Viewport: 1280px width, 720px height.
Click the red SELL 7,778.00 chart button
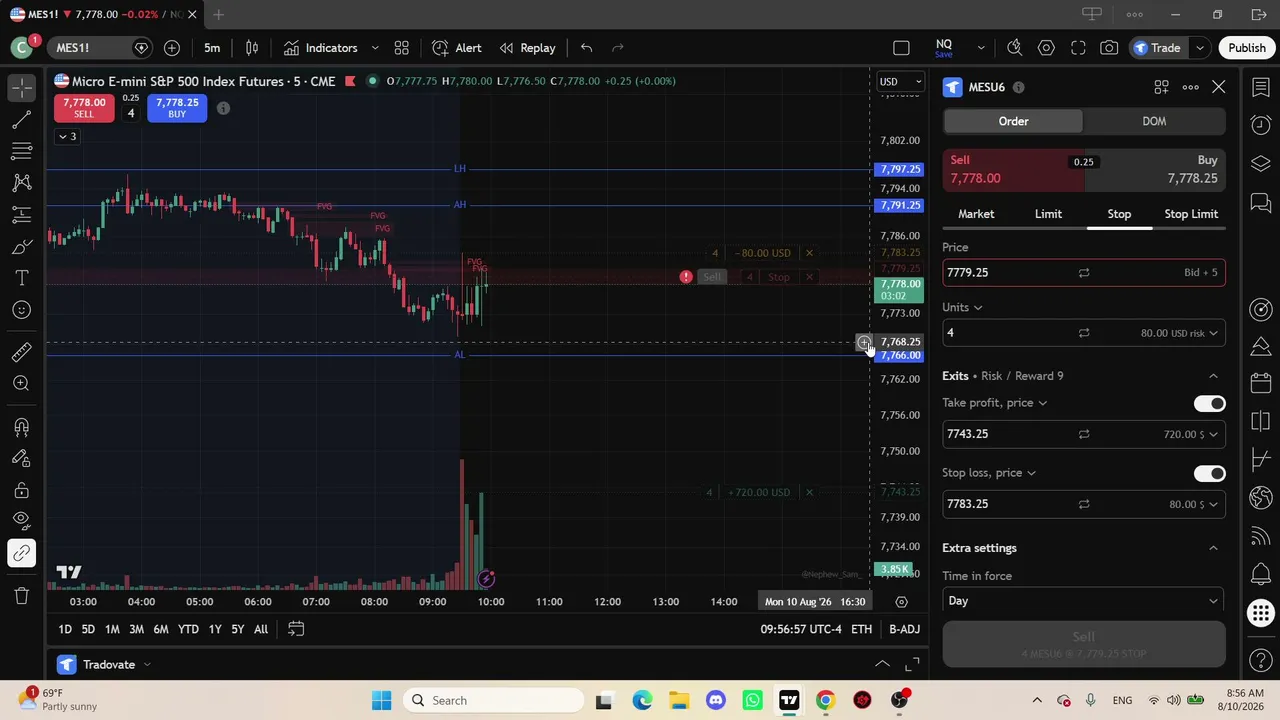pos(84,108)
